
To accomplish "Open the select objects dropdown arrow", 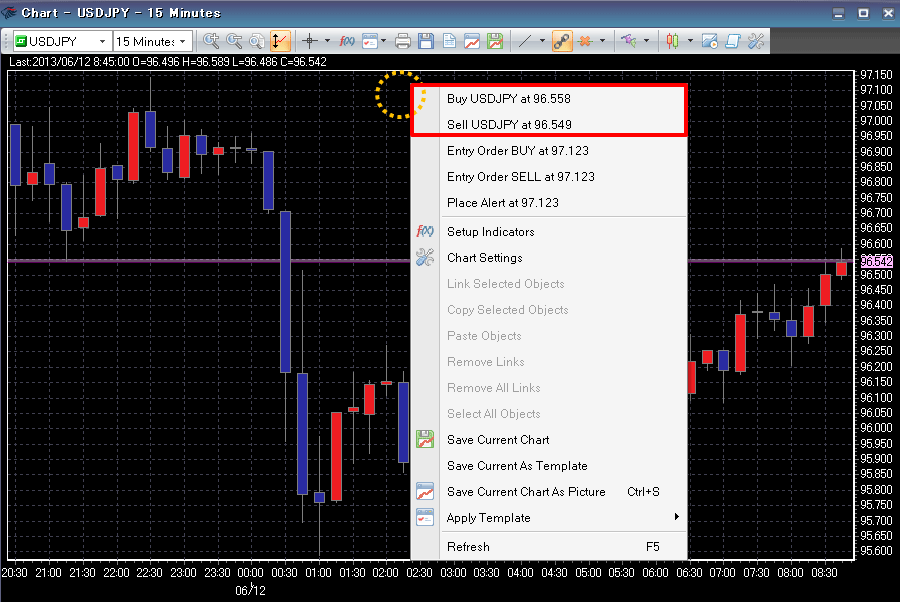I will click(x=646, y=41).
